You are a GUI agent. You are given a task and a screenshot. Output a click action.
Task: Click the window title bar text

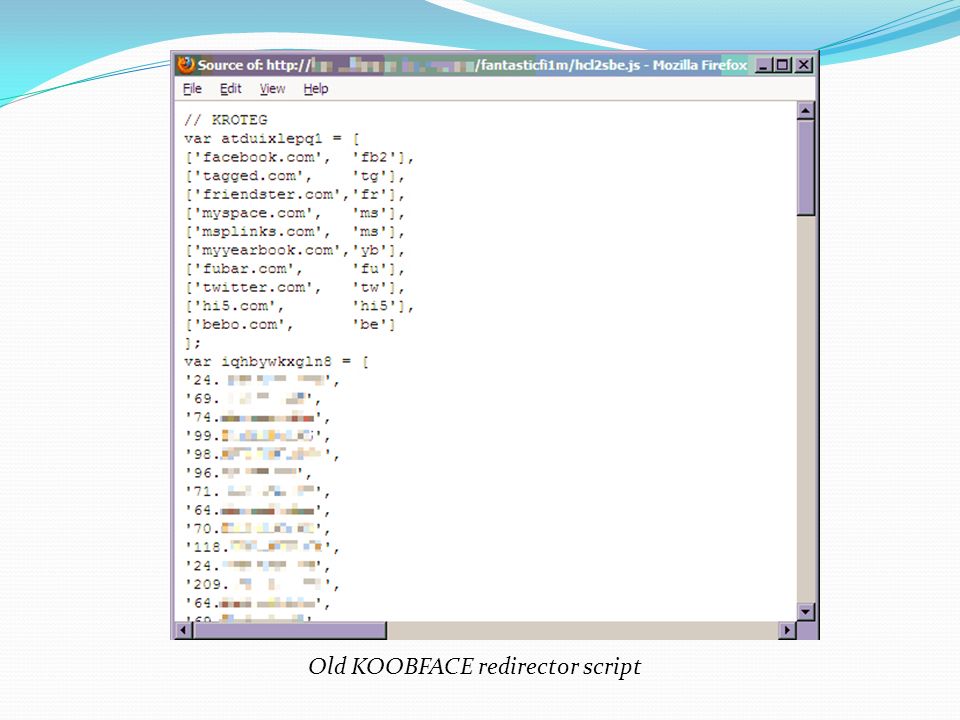coord(473,65)
